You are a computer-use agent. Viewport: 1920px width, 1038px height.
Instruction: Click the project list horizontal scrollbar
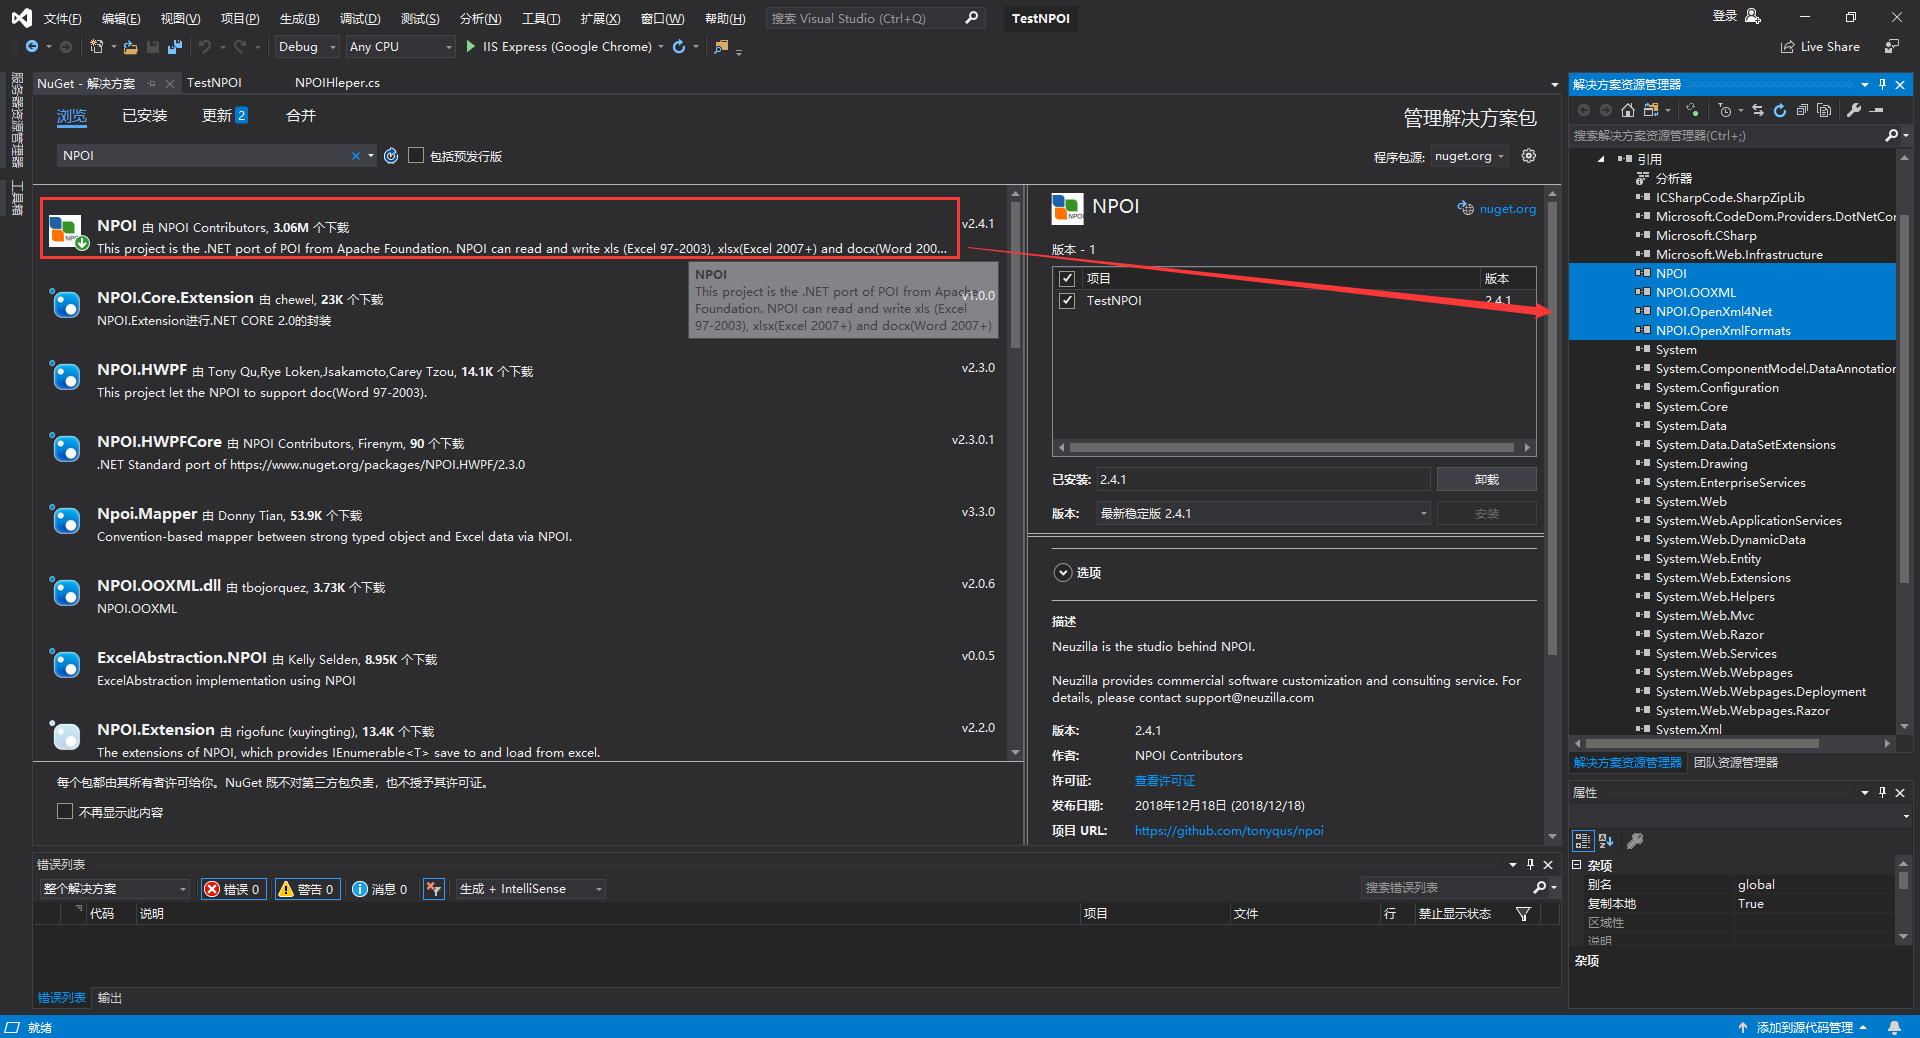click(1292, 447)
